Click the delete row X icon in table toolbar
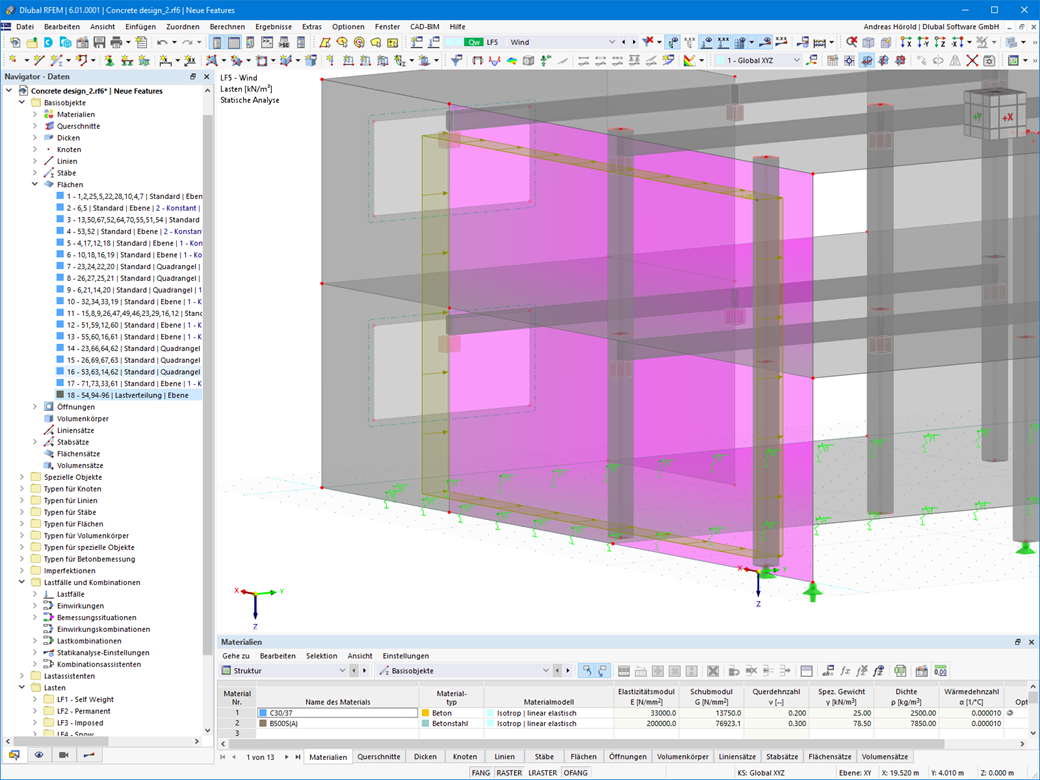The width and height of the screenshot is (1040, 780). click(x=713, y=671)
